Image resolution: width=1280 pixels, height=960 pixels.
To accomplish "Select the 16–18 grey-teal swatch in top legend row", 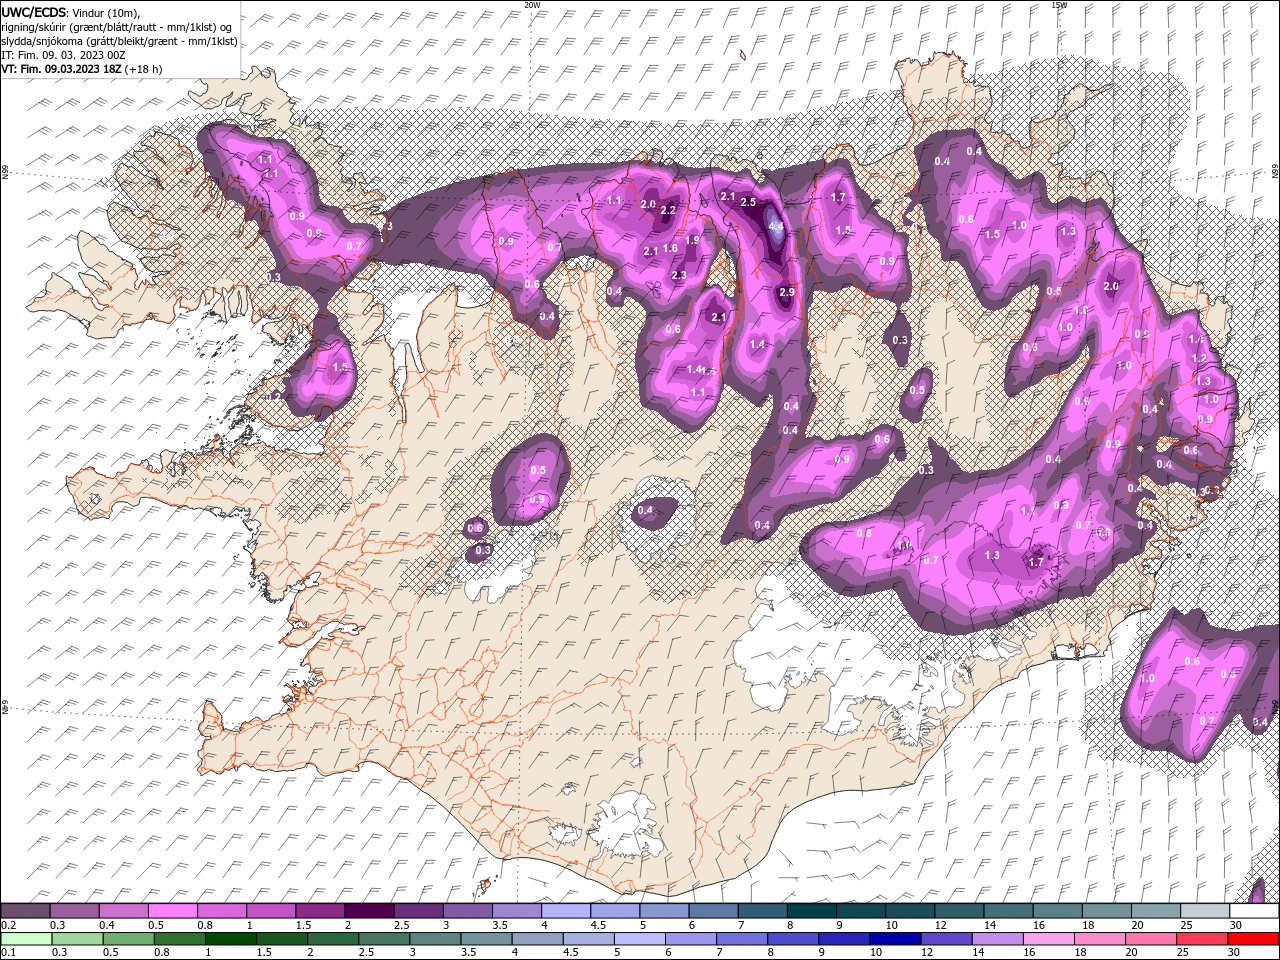I will coord(1058,911).
